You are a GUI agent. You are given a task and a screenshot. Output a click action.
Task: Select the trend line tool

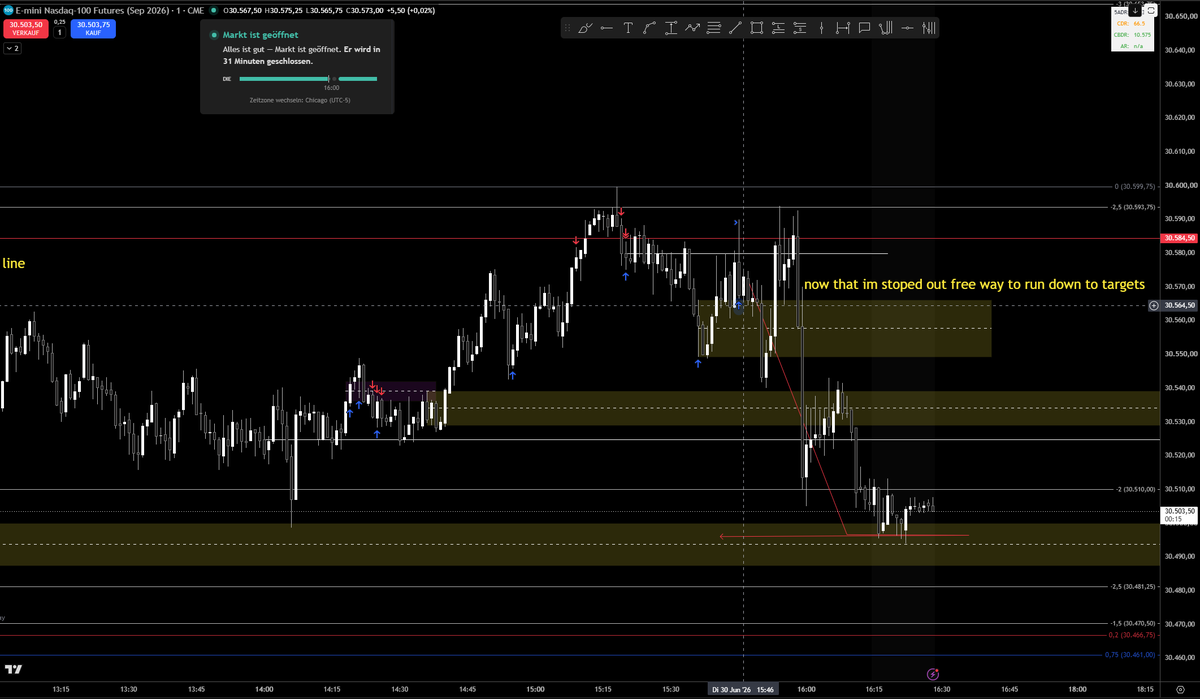pos(735,28)
